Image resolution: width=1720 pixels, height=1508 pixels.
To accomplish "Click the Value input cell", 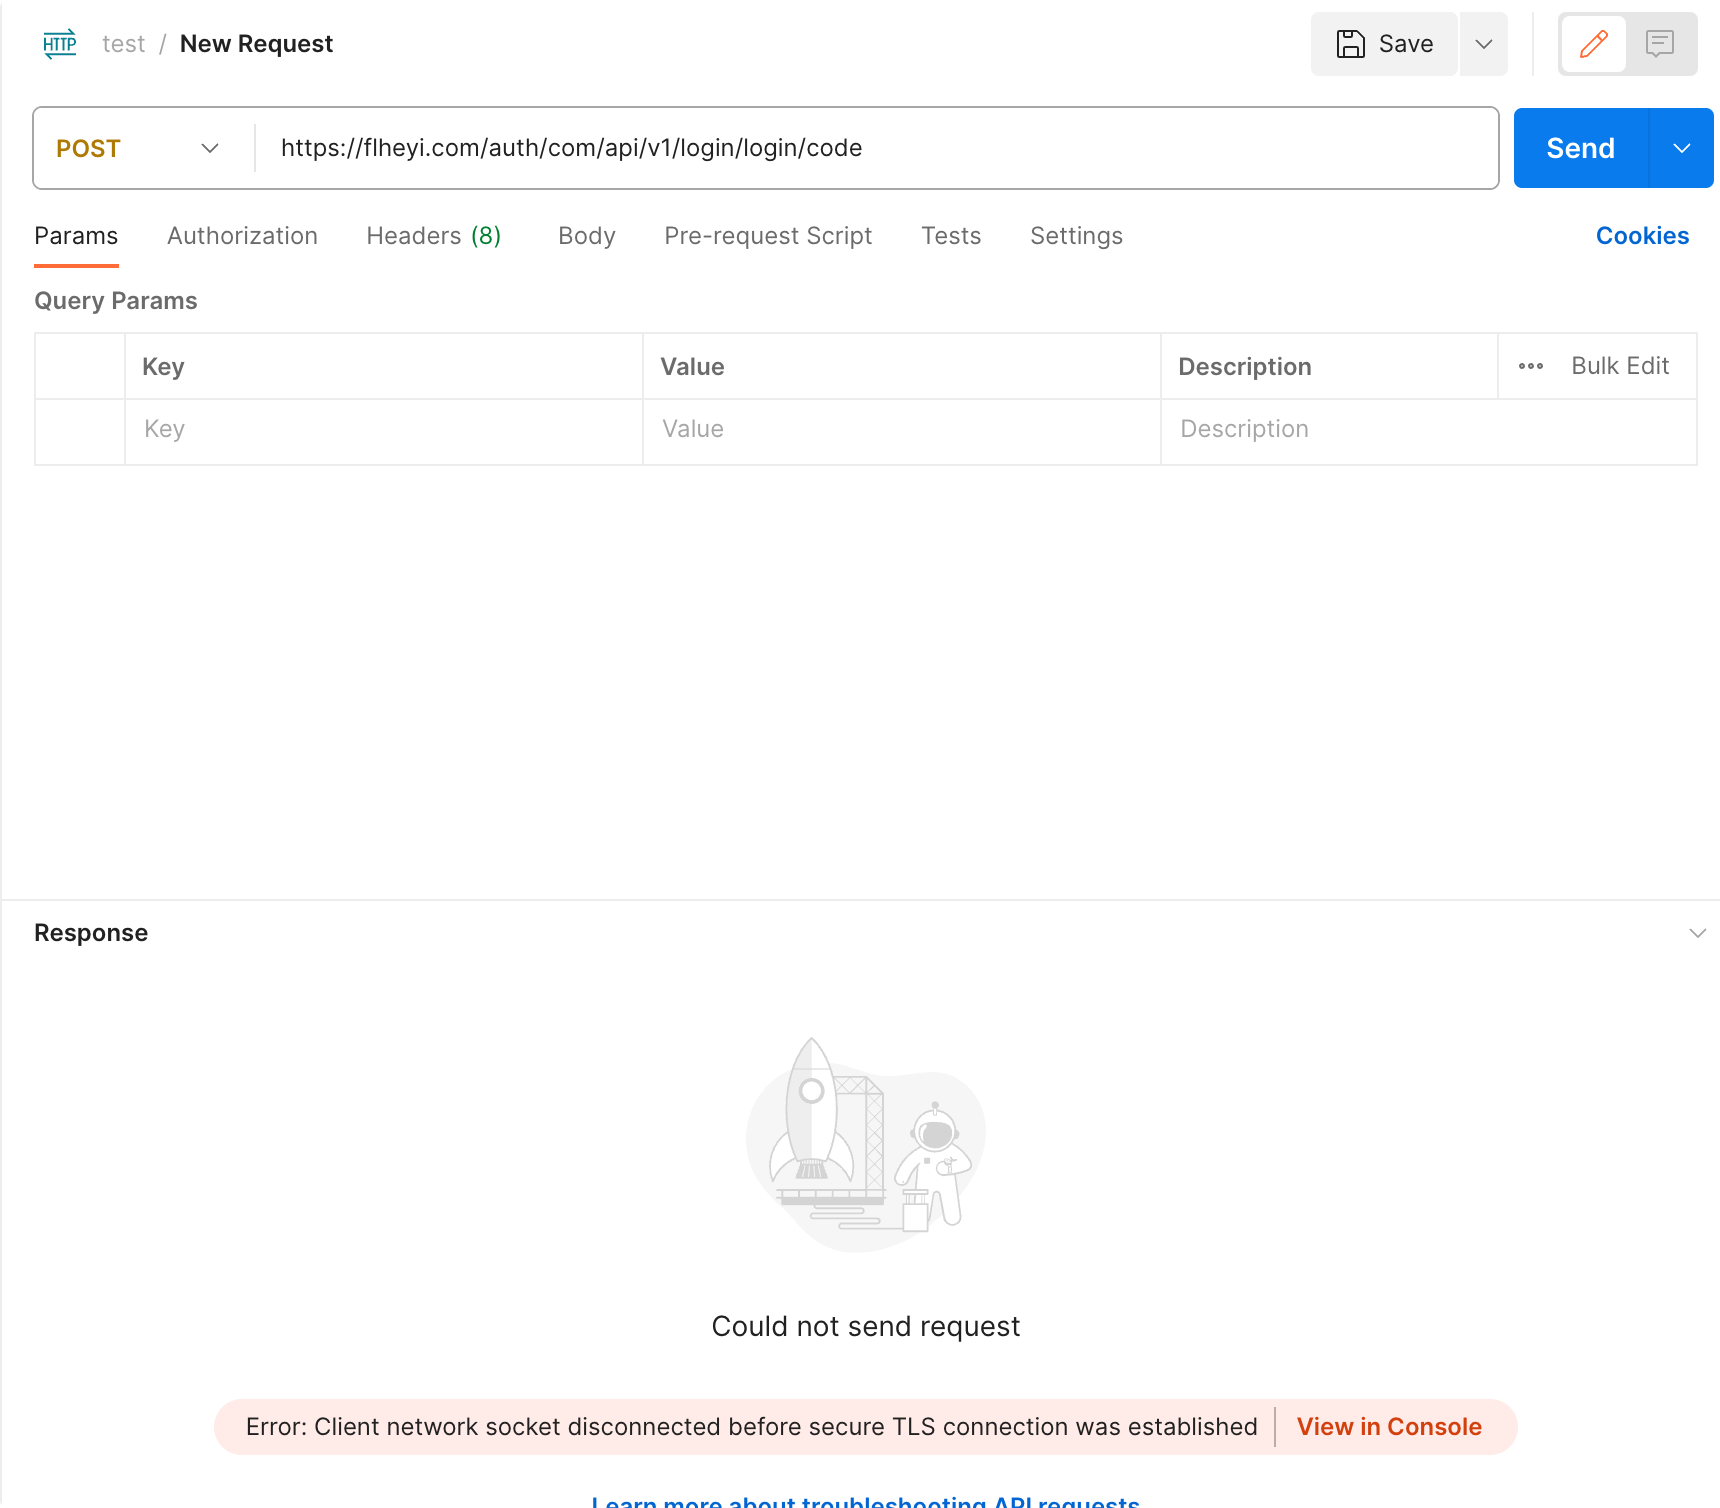I will coord(902,432).
